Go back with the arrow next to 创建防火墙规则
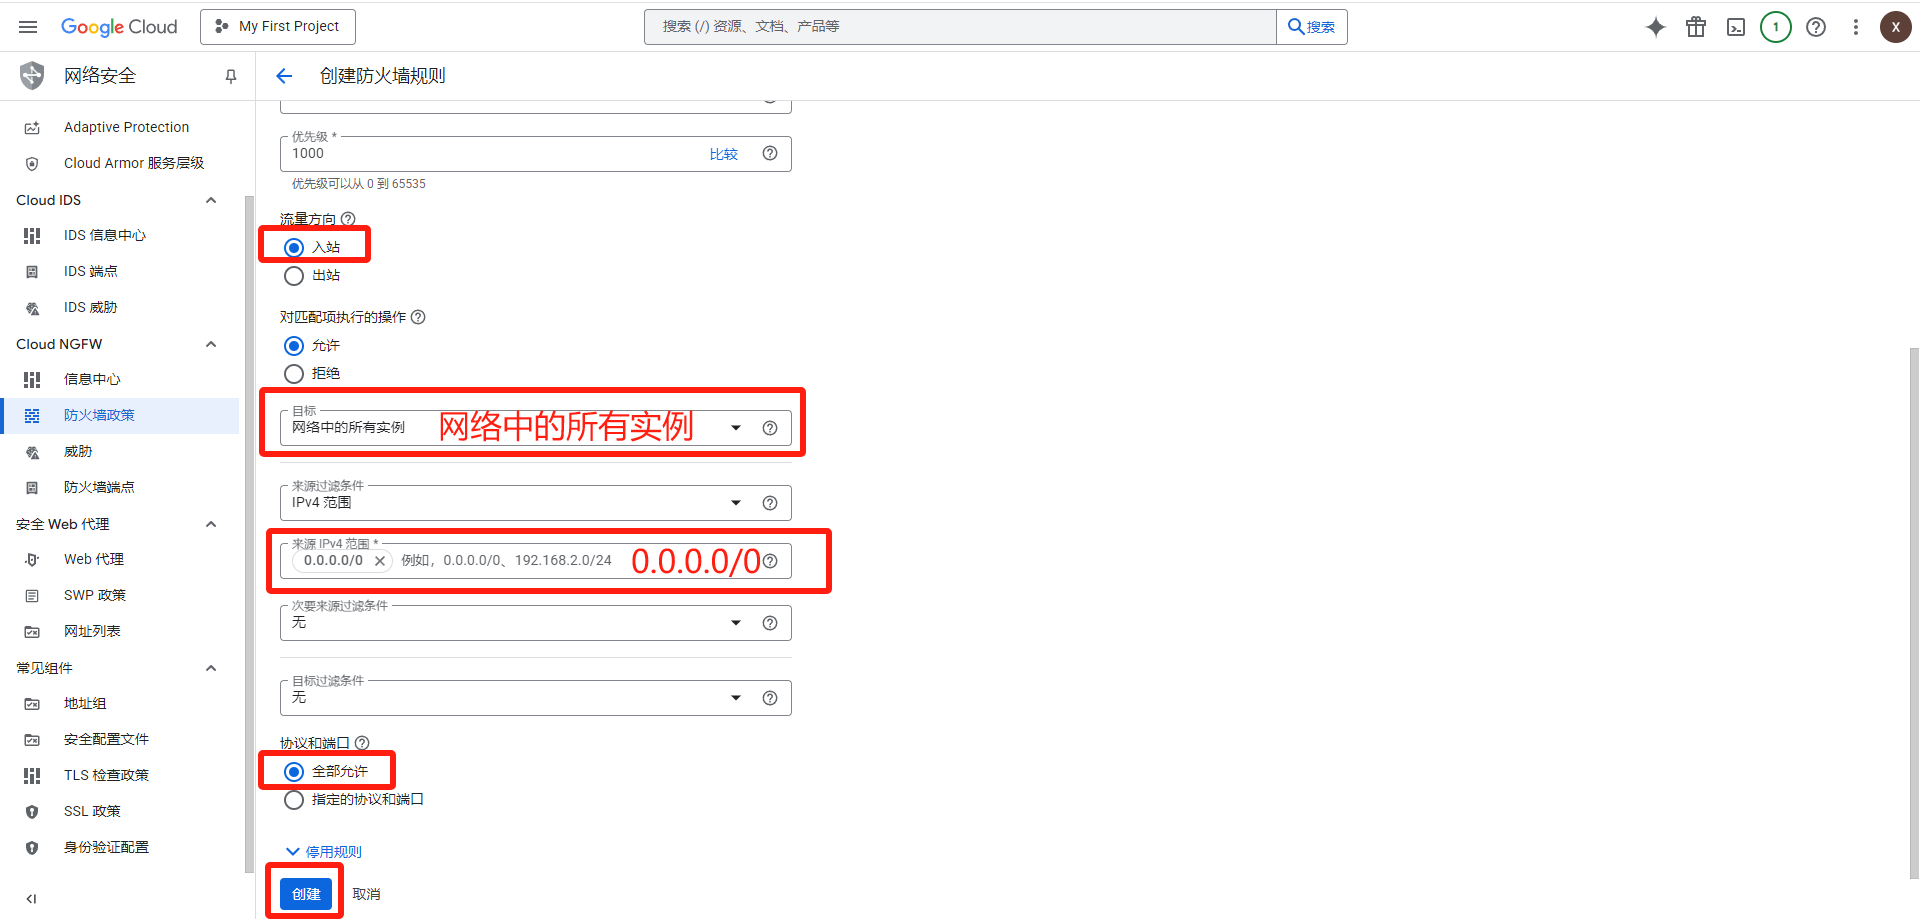1920x919 pixels. point(284,76)
